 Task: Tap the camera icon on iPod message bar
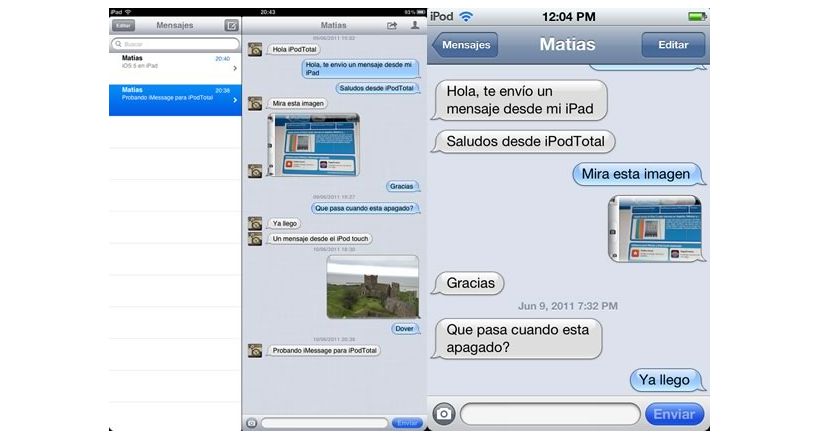pos(443,414)
